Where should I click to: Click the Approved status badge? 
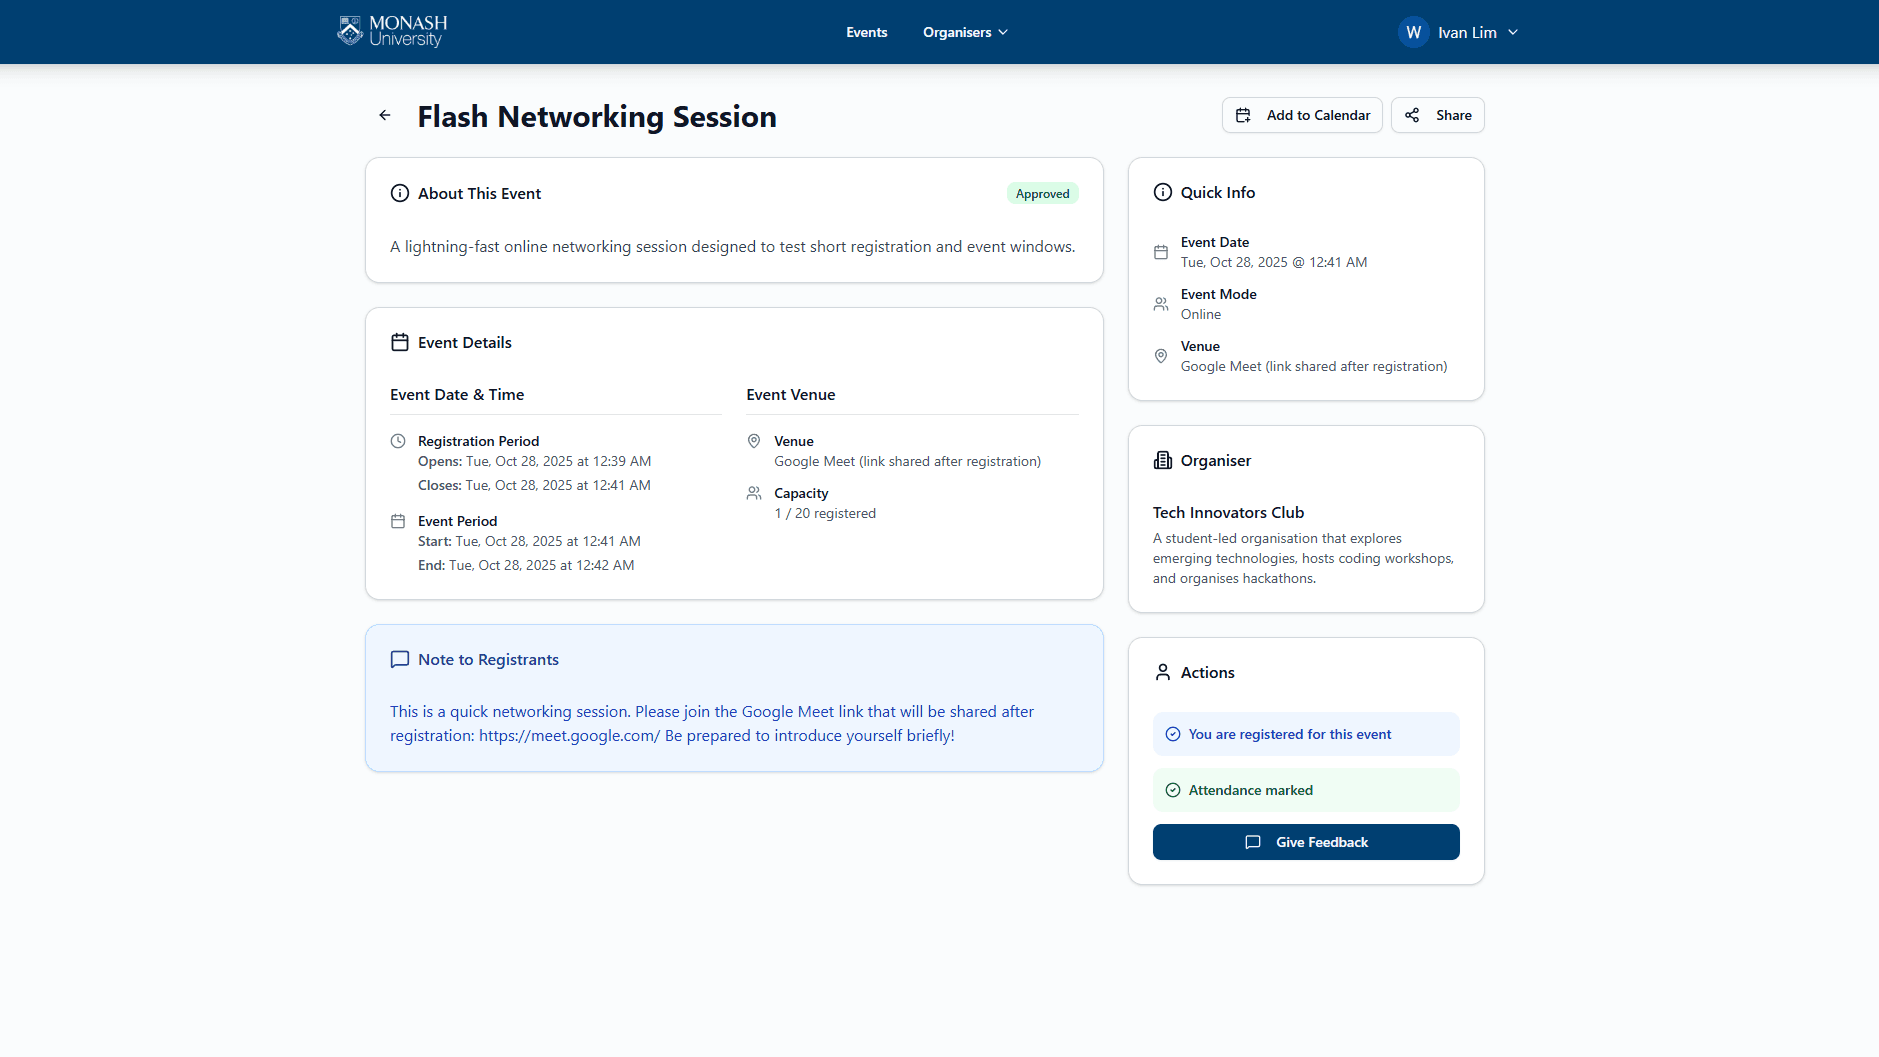pyautogui.click(x=1042, y=194)
